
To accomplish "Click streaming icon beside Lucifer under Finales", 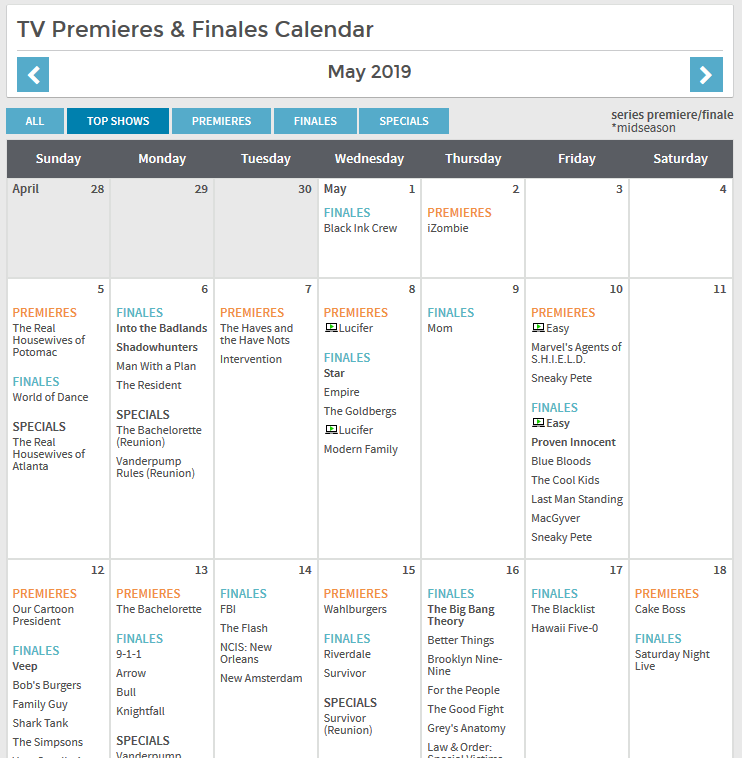I will pos(330,430).
